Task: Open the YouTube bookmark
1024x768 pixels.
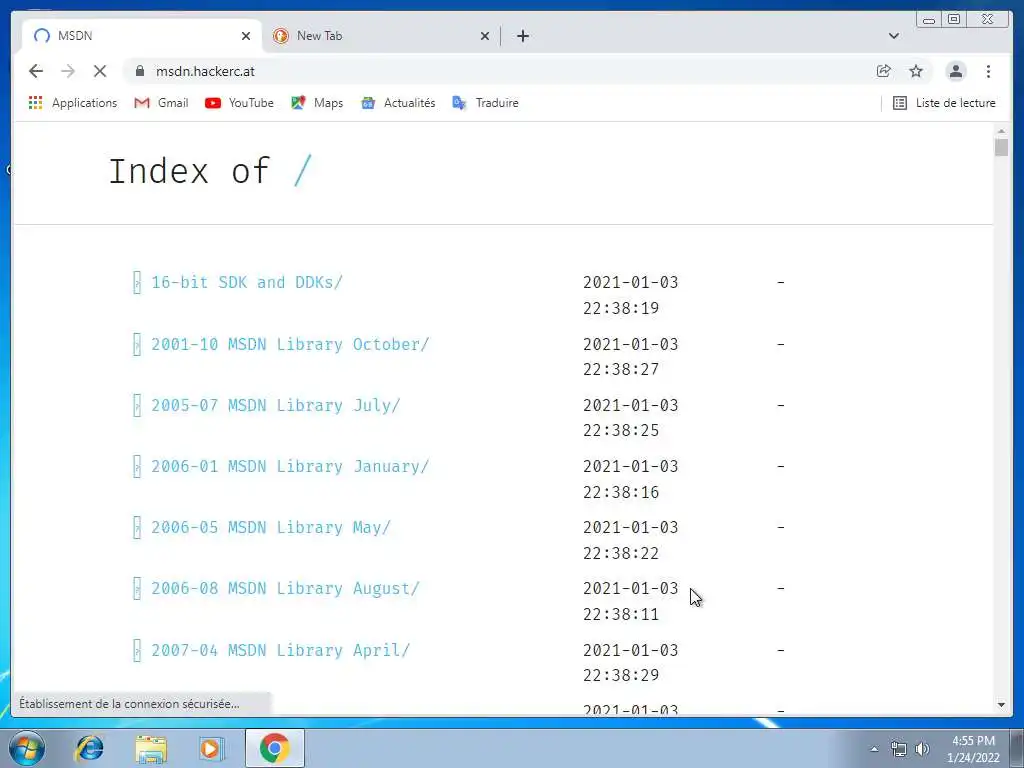Action: pyautogui.click(x=239, y=103)
